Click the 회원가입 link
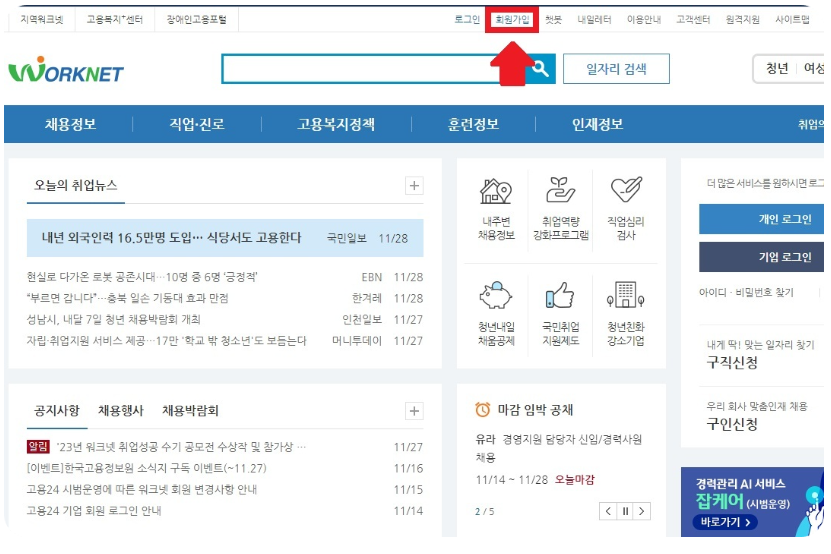 tap(512, 20)
